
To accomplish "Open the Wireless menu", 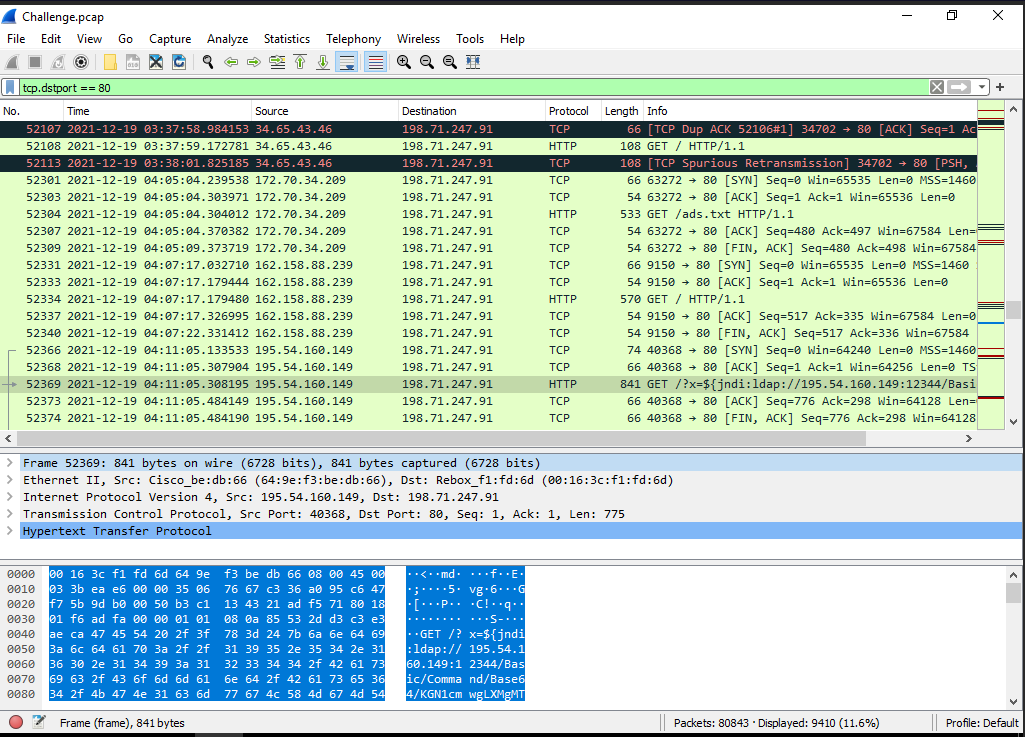I will pos(418,39).
